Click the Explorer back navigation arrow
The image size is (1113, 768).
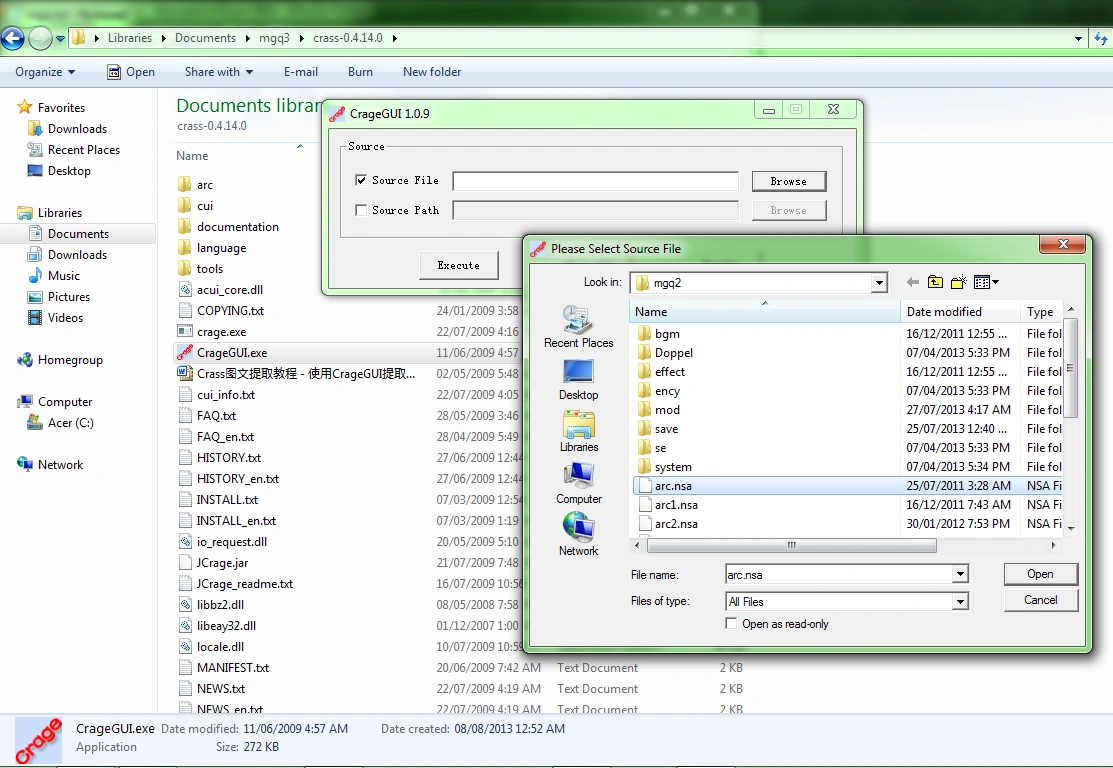click(13, 38)
